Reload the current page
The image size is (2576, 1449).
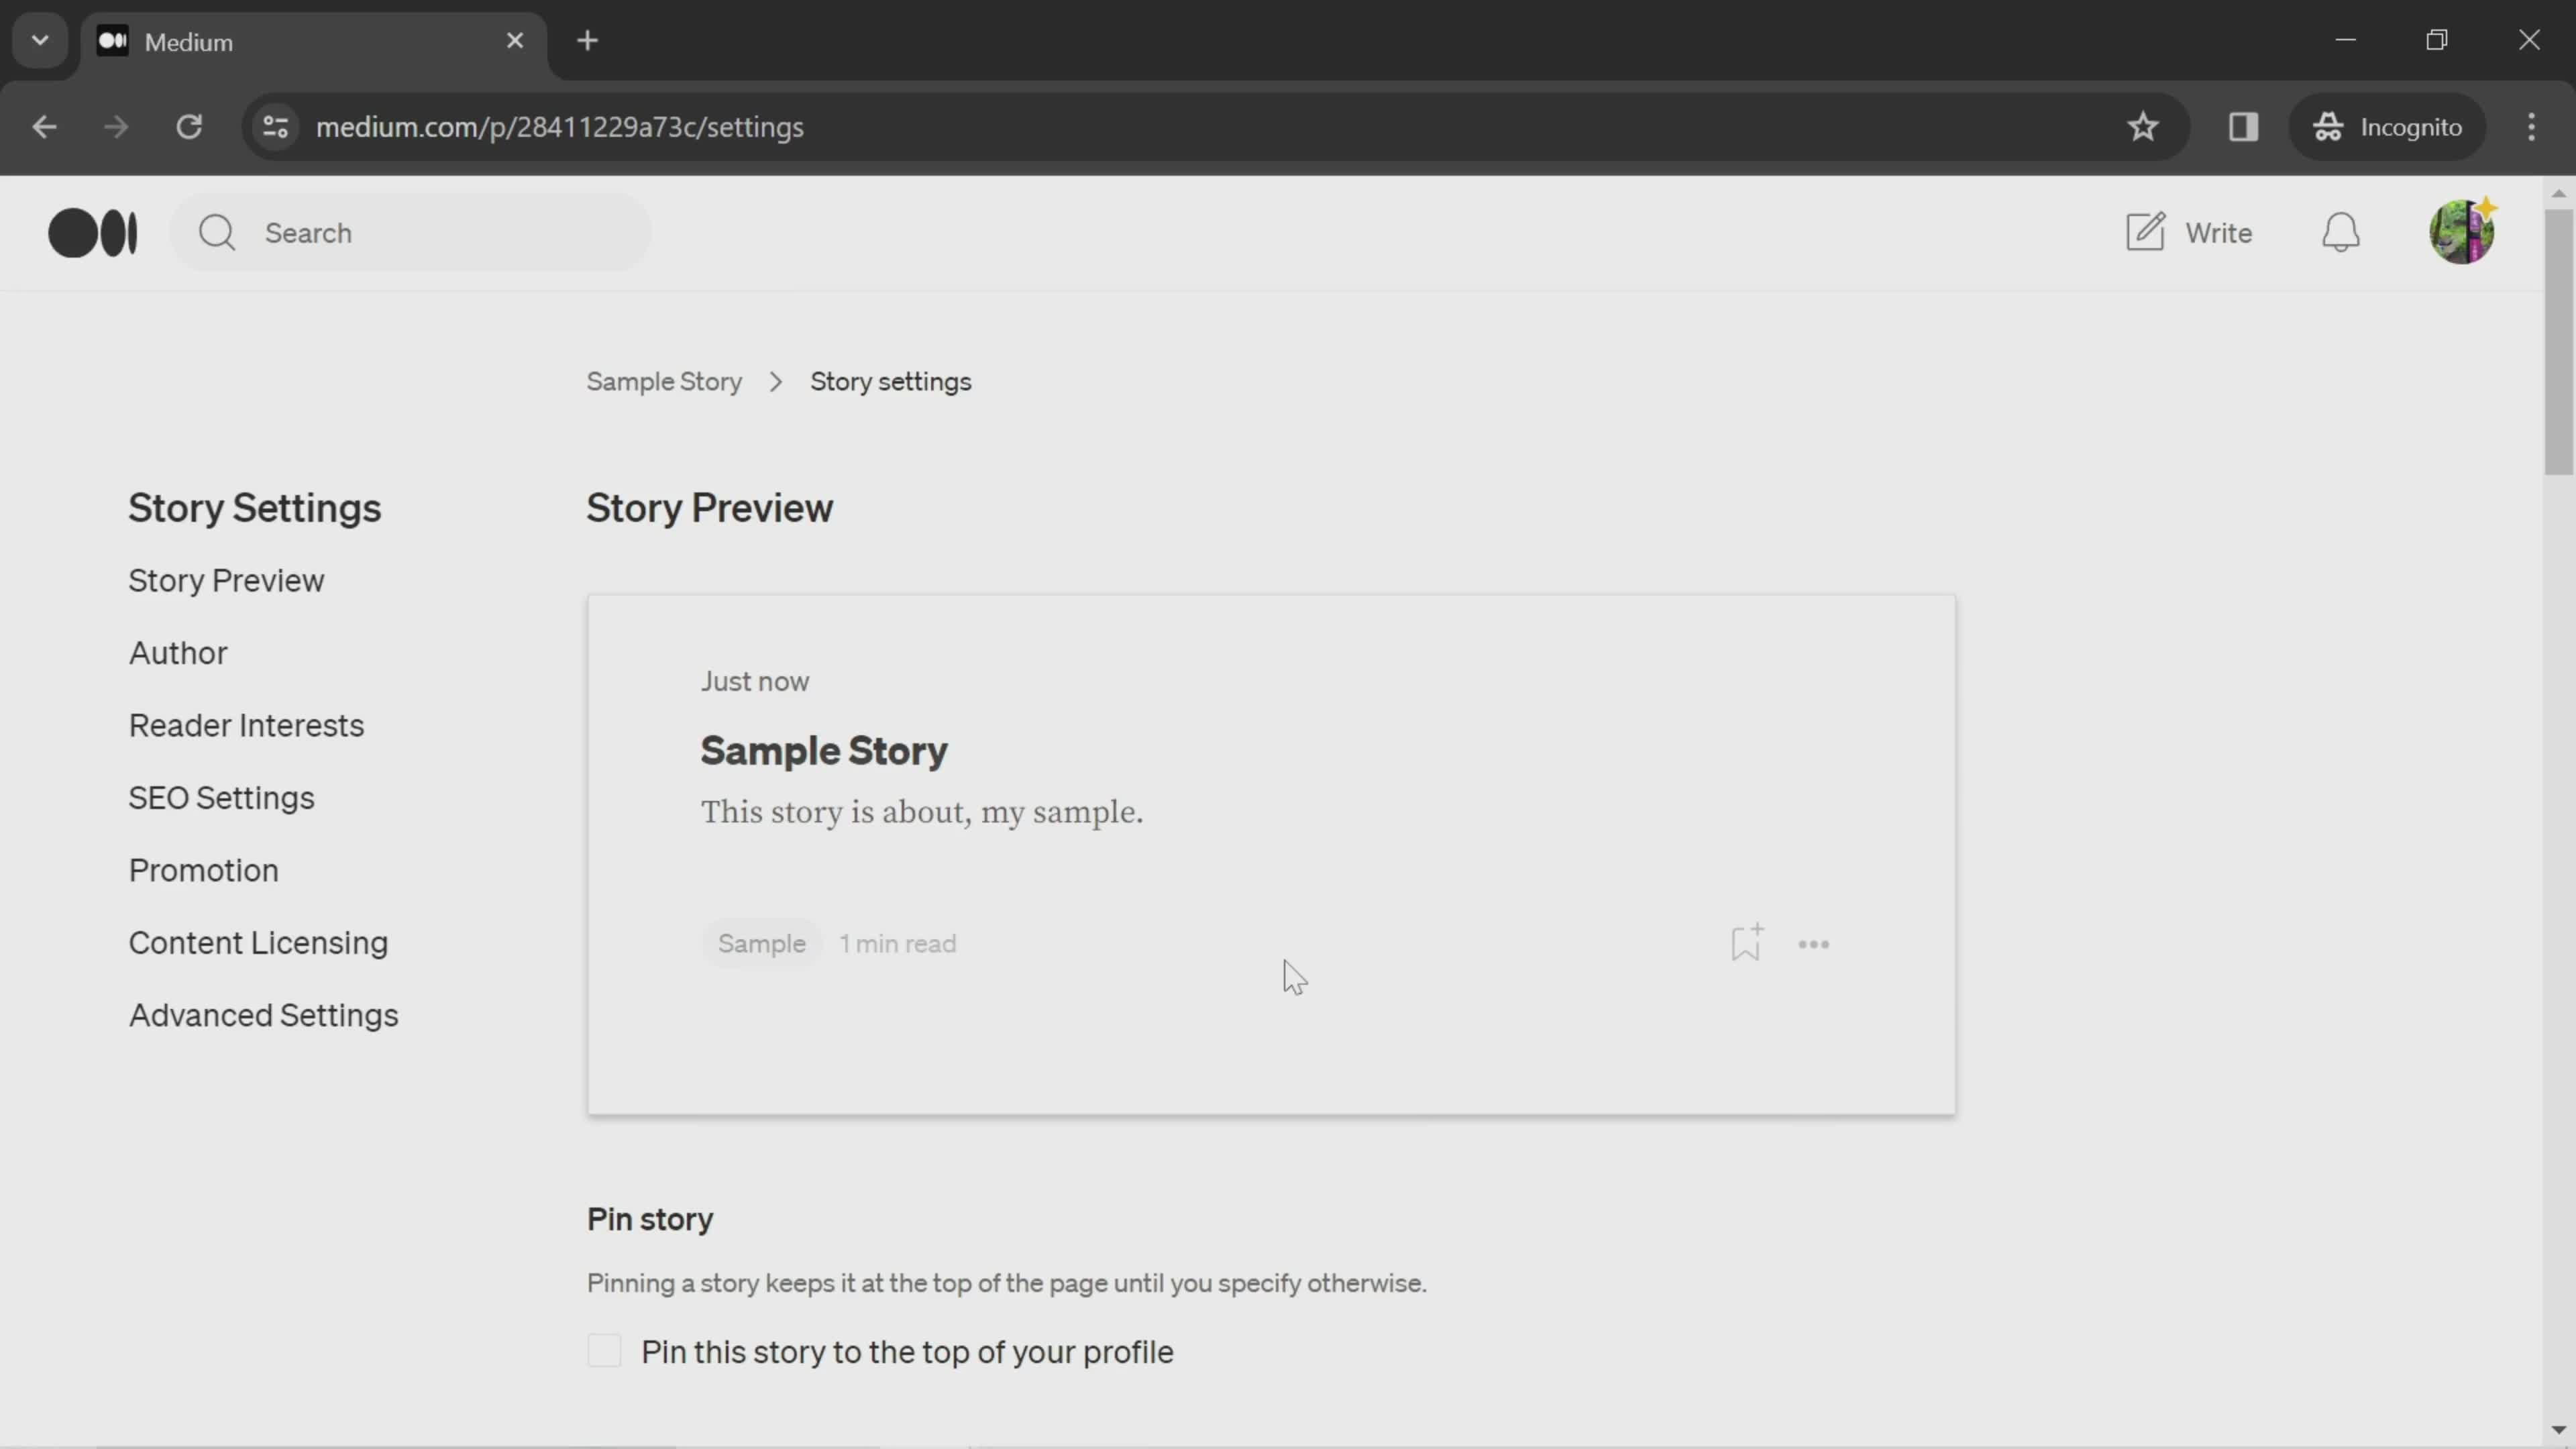[x=190, y=126]
